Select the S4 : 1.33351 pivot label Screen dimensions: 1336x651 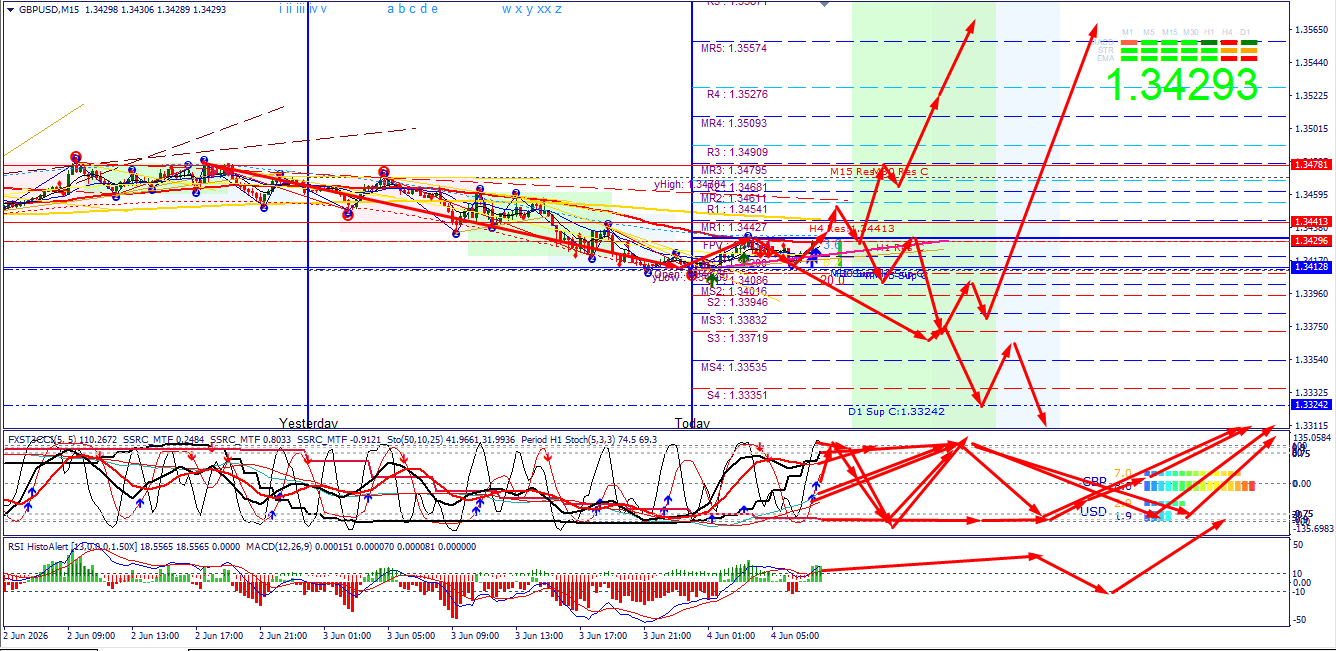(x=737, y=396)
